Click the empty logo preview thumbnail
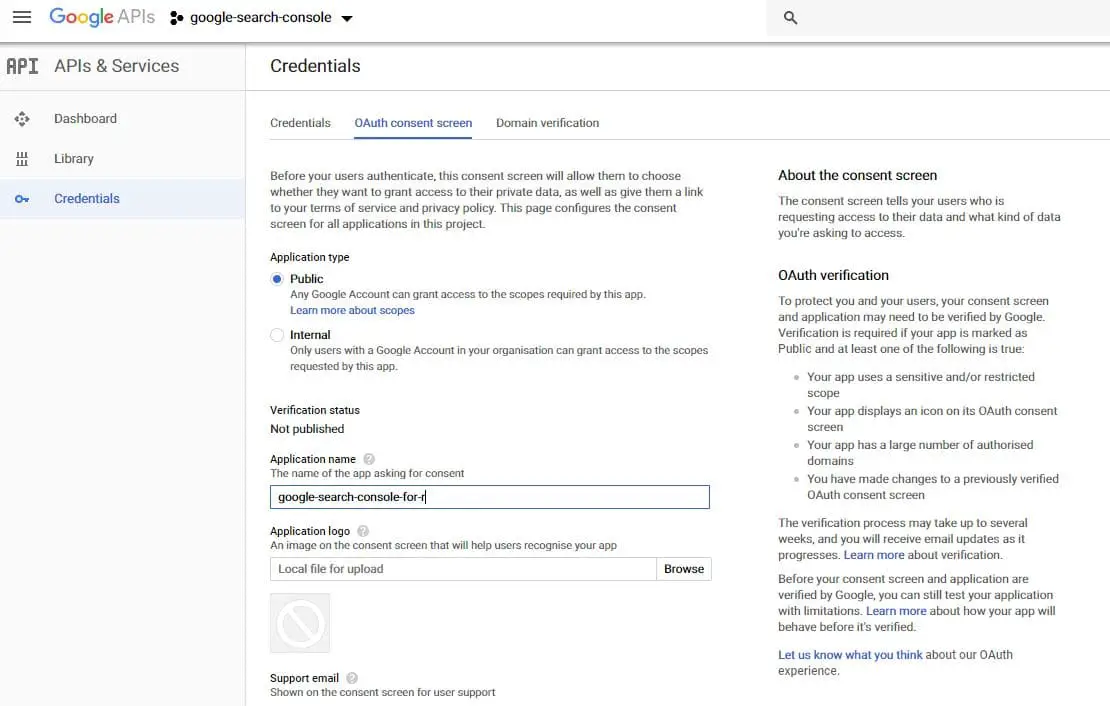Viewport: 1110px width, 706px height. coord(300,623)
